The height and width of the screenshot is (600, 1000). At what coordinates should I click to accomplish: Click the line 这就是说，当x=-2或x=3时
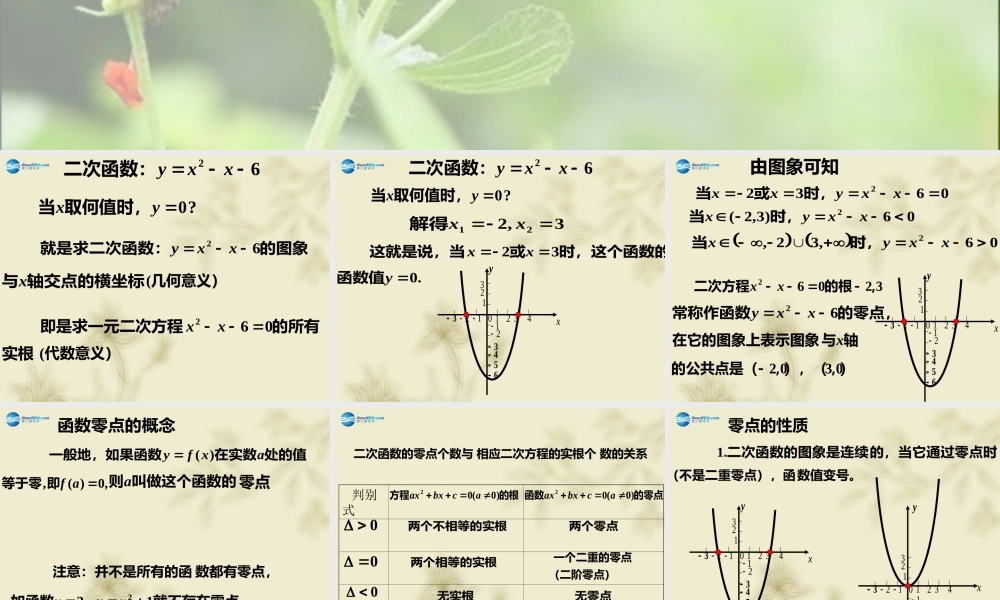(x=517, y=251)
